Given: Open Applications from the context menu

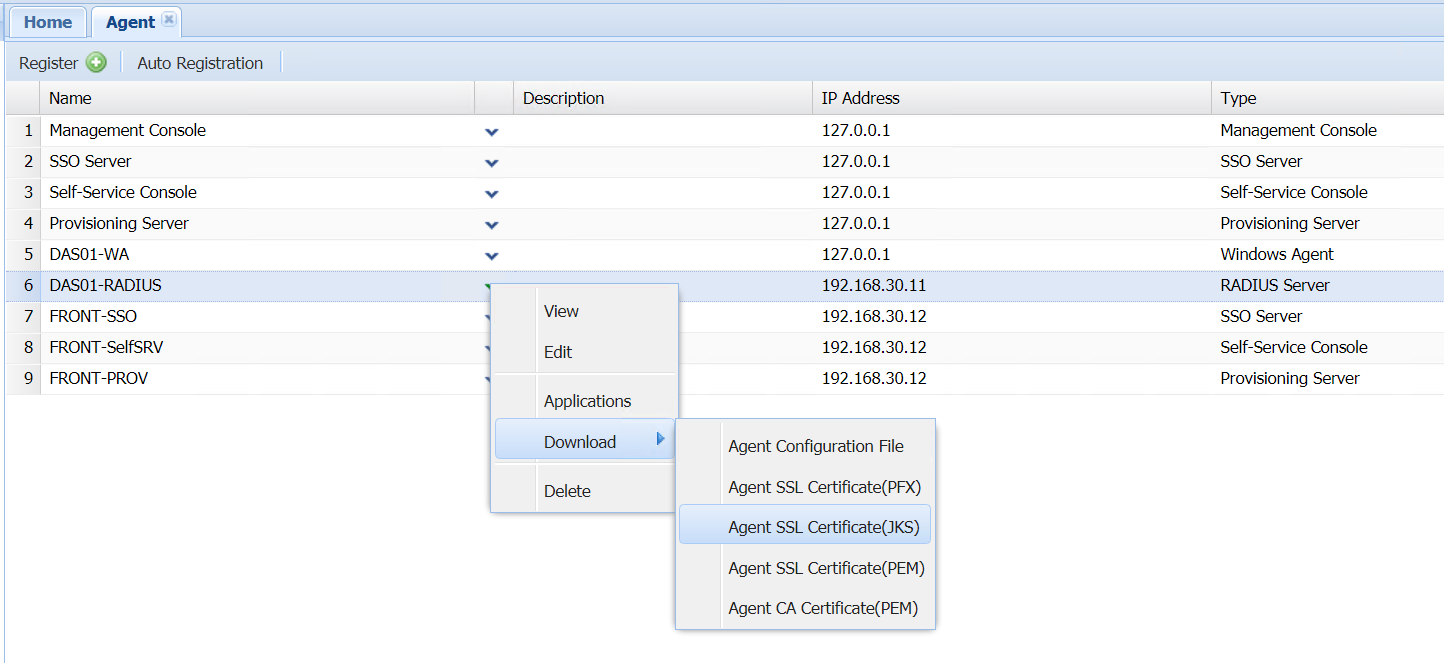Looking at the screenshot, I should click(x=587, y=401).
